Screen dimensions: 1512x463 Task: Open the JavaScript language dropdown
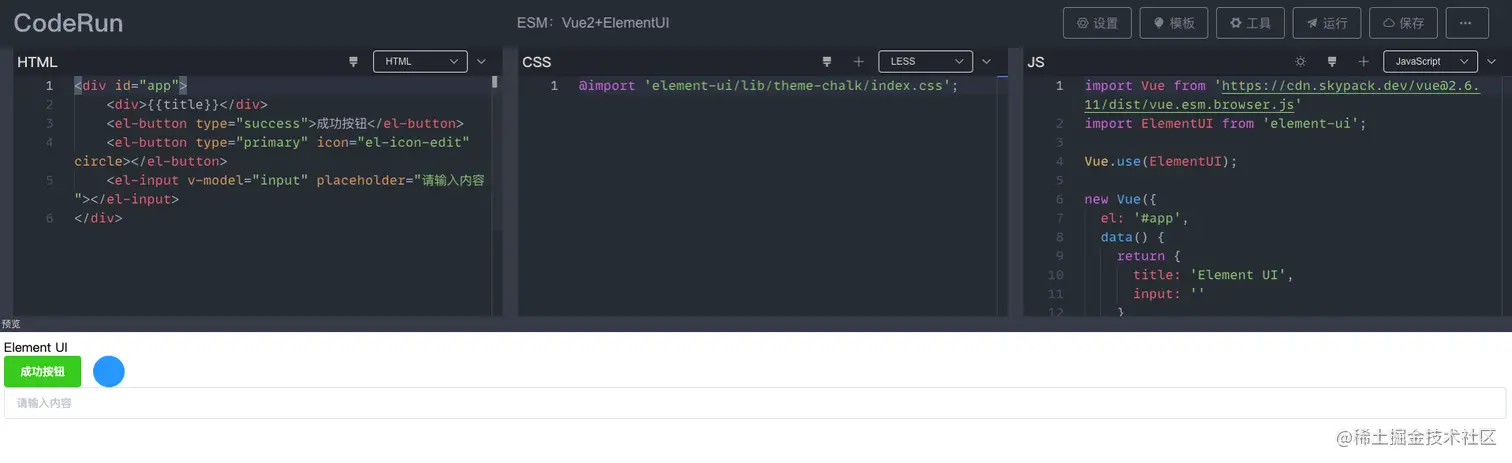[x=1430, y=62]
